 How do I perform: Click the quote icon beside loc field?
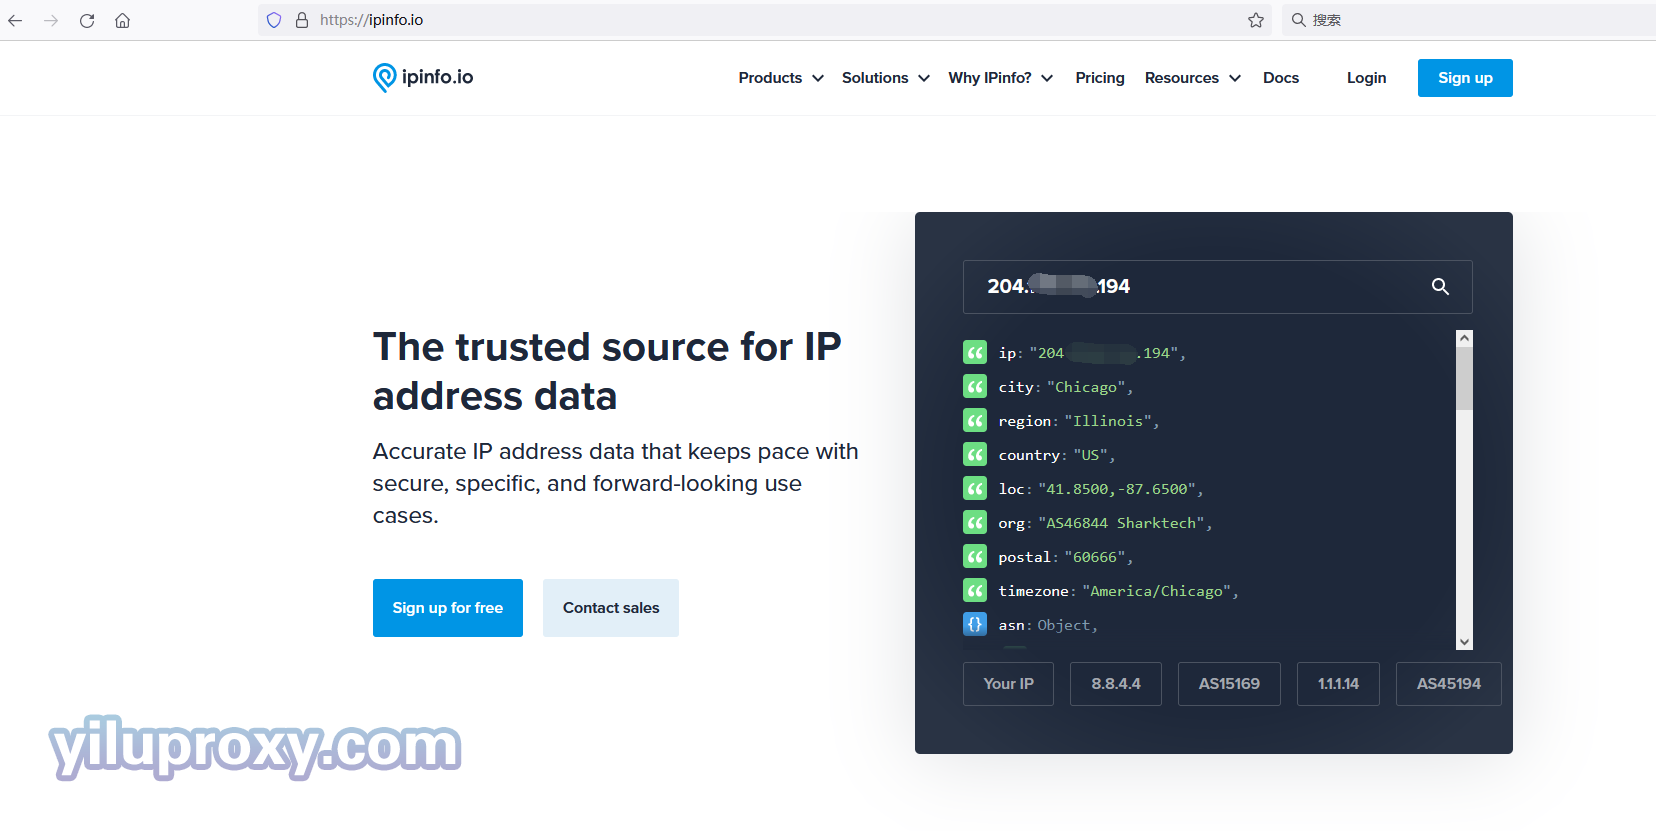(975, 488)
